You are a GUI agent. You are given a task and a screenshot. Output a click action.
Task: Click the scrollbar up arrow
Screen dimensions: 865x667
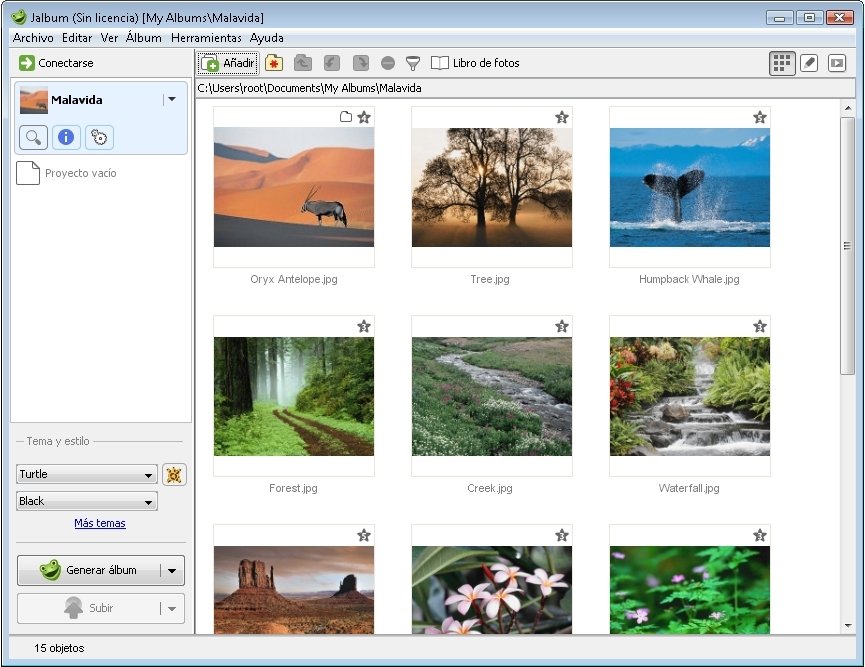tap(848, 108)
